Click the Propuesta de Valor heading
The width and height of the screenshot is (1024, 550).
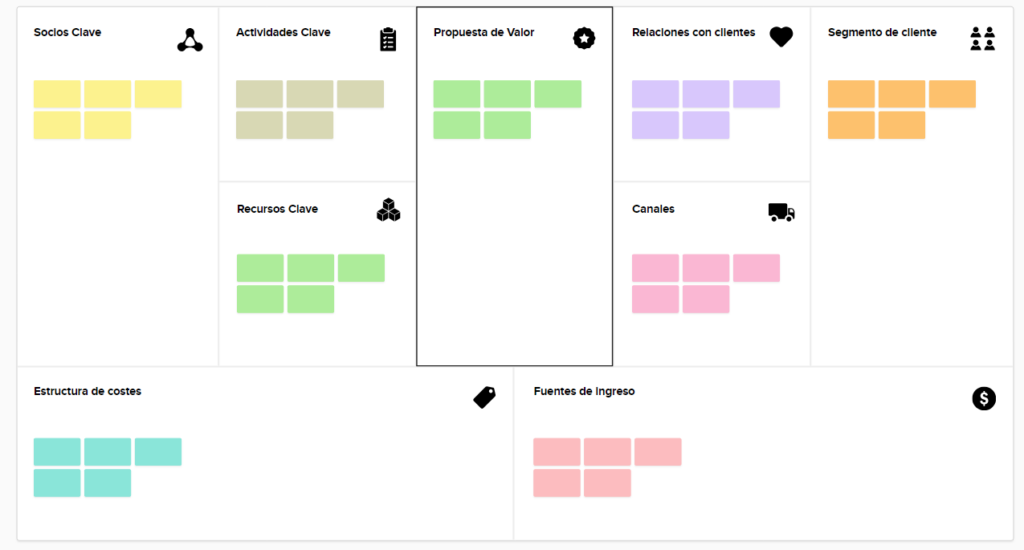[x=484, y=33]
